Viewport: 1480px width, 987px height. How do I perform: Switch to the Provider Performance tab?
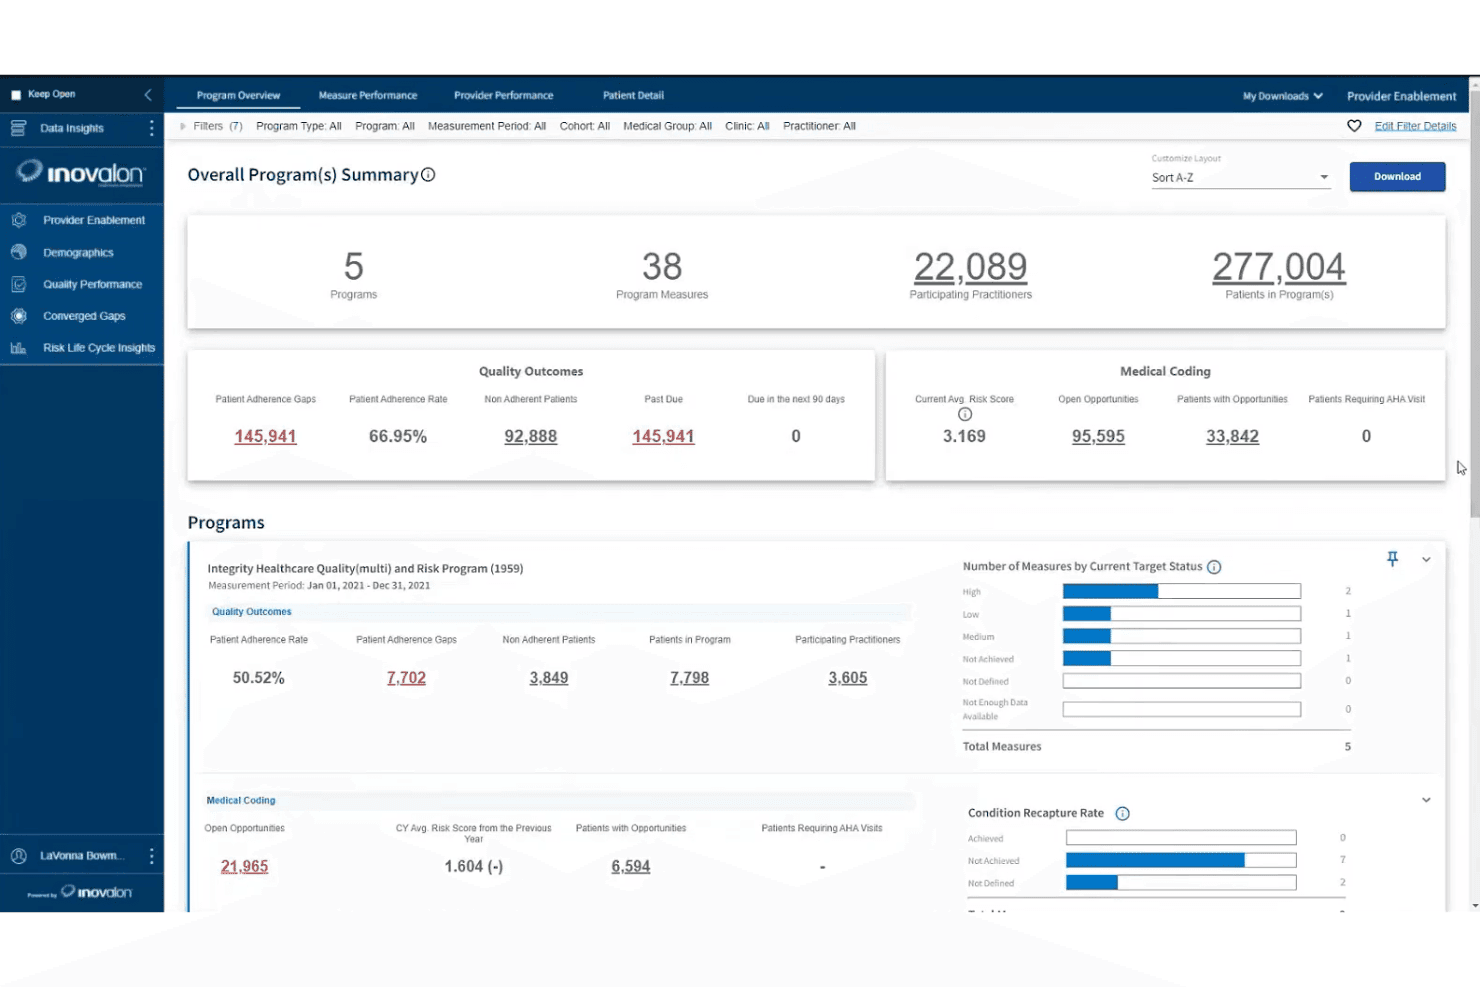pyautogui.click(x=503, y=96)
